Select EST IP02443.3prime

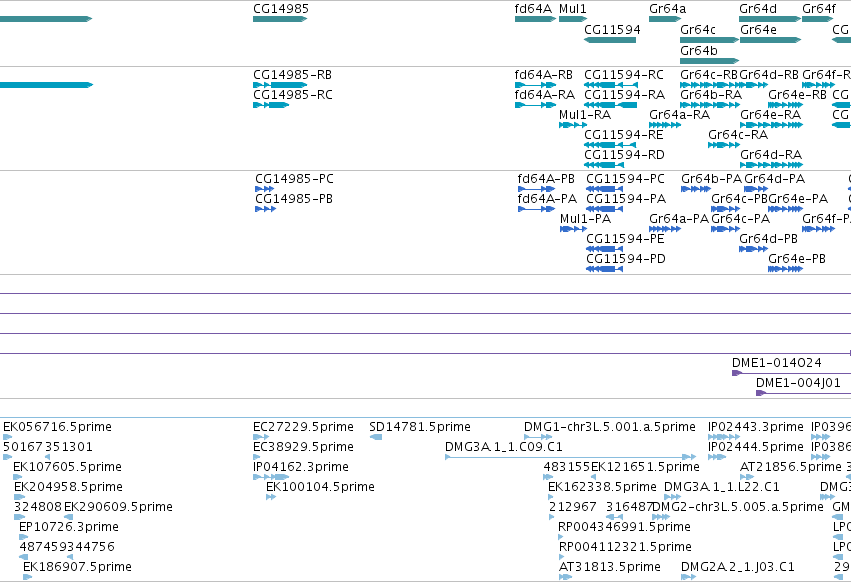[x=724, y=437]
